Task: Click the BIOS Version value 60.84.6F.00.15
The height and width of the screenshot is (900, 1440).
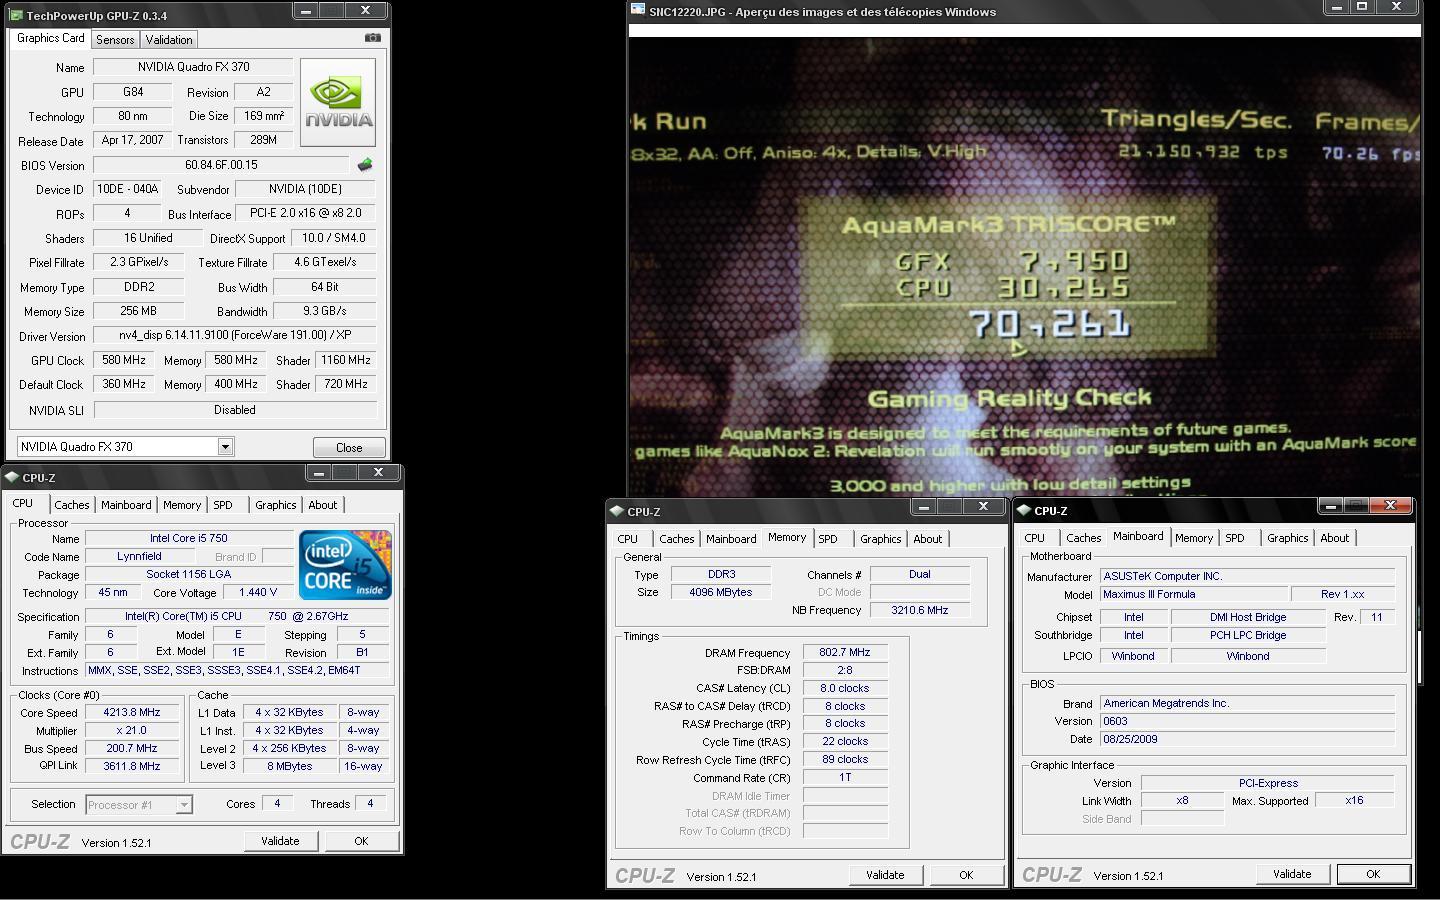Action: 221,165
